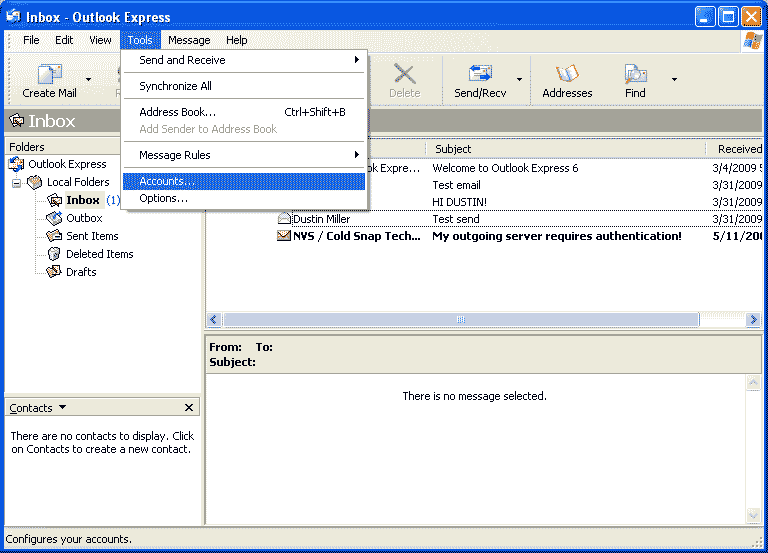Expand the Message Rules submenu
The height and width of the screenshot is (553, 768).
pos(244,155)
